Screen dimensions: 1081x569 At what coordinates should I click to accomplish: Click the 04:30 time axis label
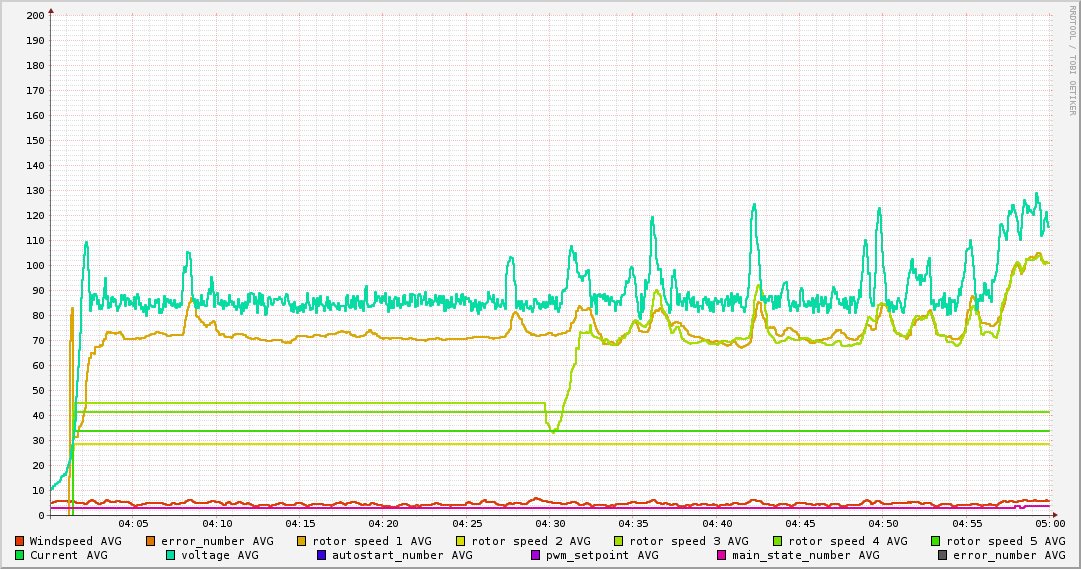[x=550, y=524]
